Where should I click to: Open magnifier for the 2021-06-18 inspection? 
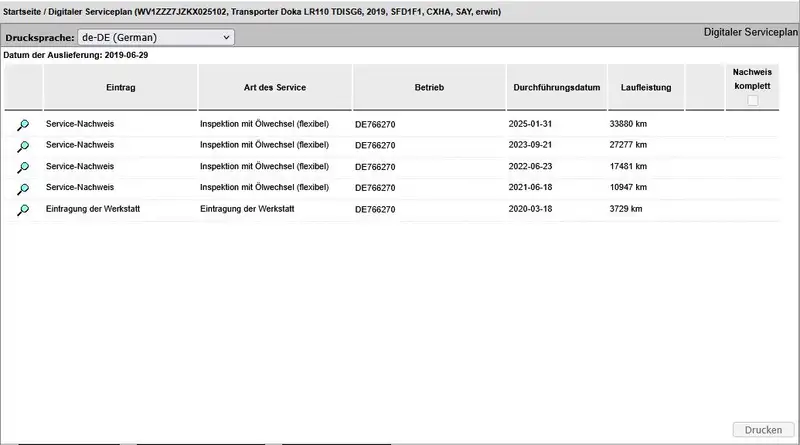23,188
